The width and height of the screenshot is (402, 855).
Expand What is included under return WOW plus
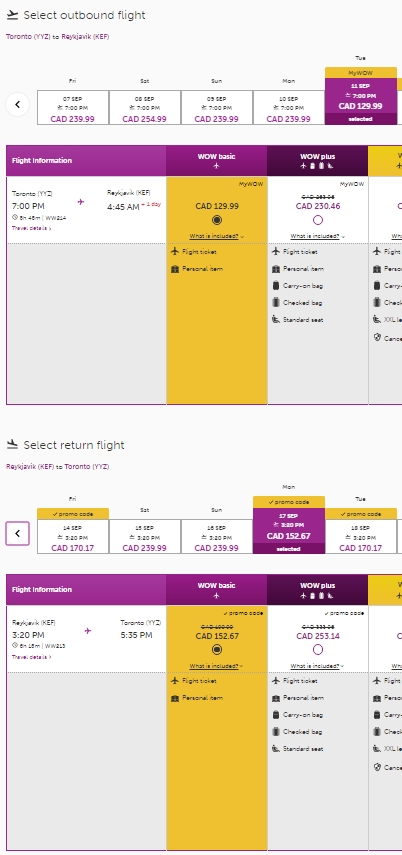coord(318,666)
